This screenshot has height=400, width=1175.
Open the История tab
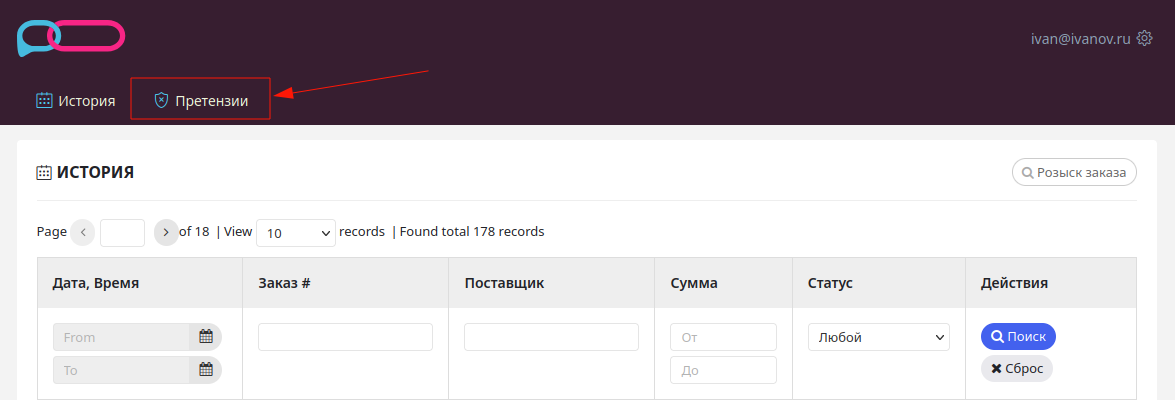click(76, 100)
